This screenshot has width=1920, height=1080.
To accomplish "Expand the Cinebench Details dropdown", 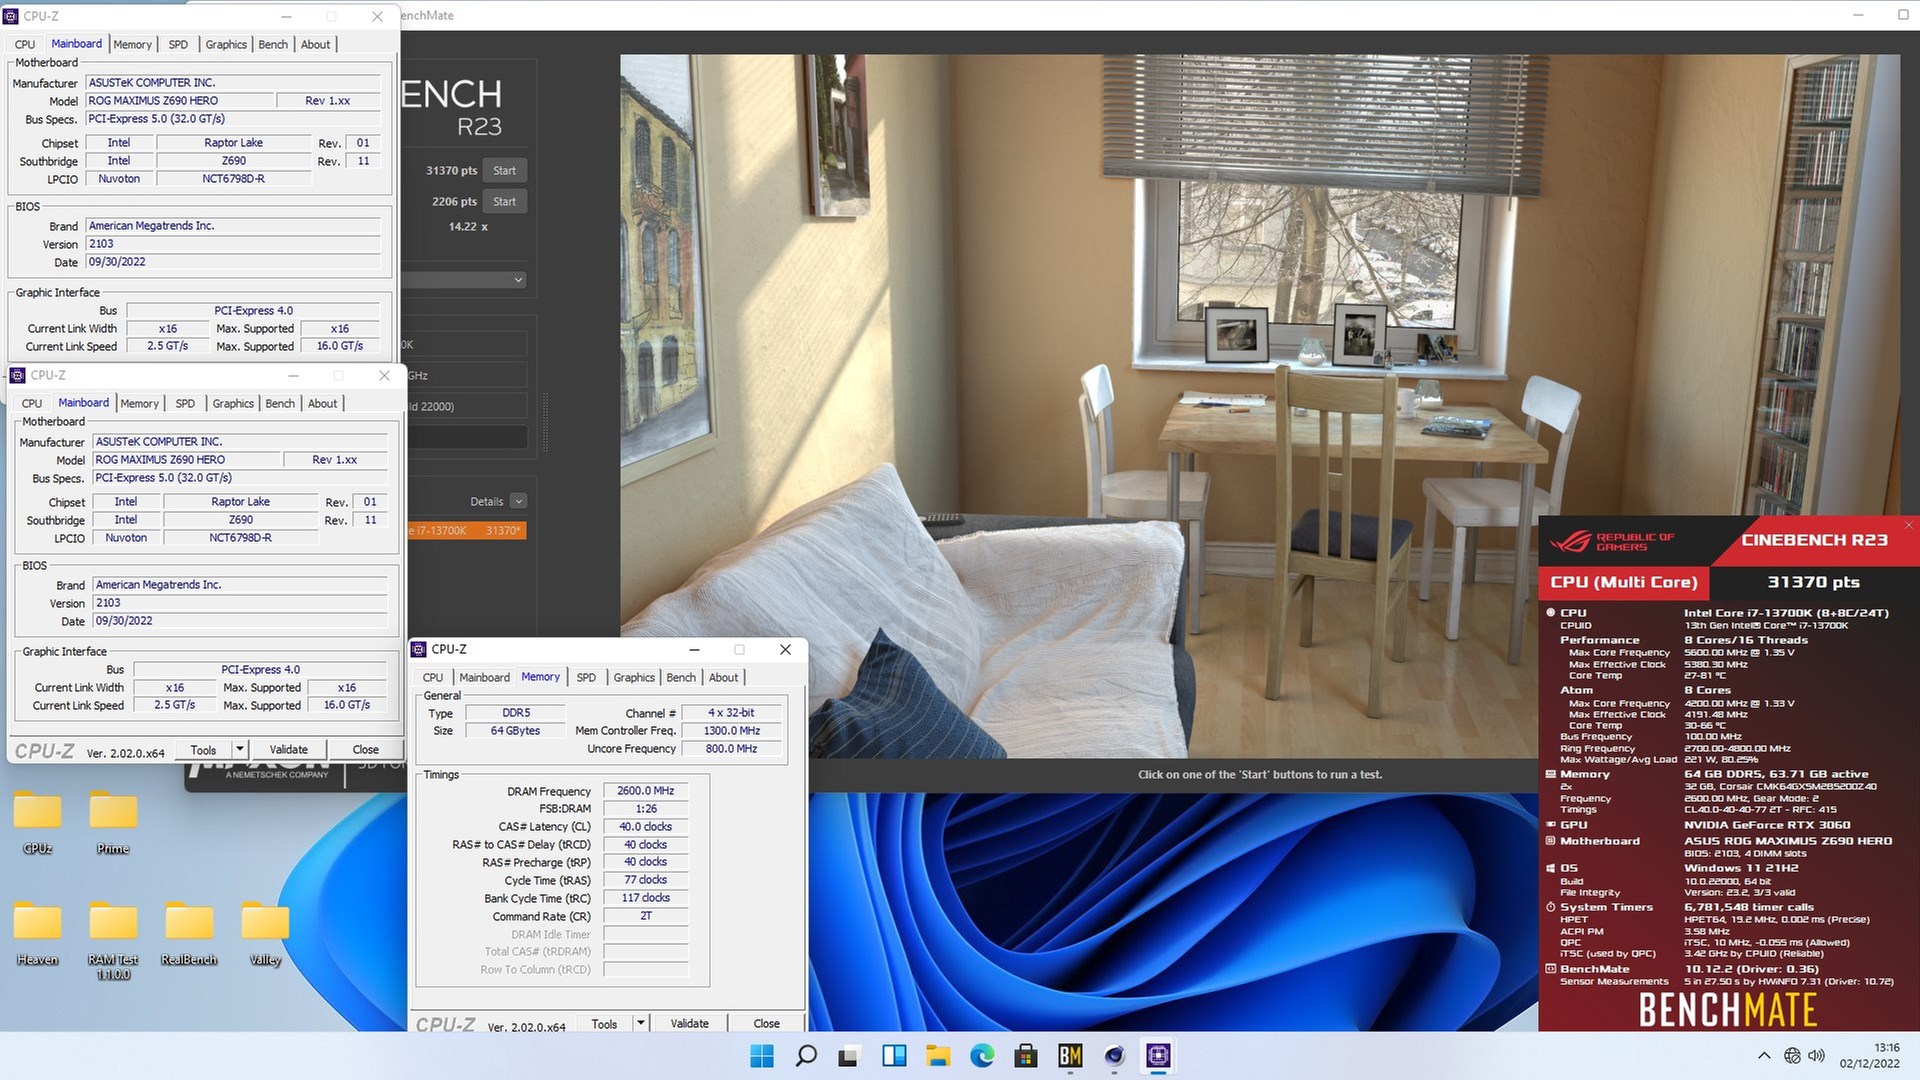I will (x=518, y=501).
